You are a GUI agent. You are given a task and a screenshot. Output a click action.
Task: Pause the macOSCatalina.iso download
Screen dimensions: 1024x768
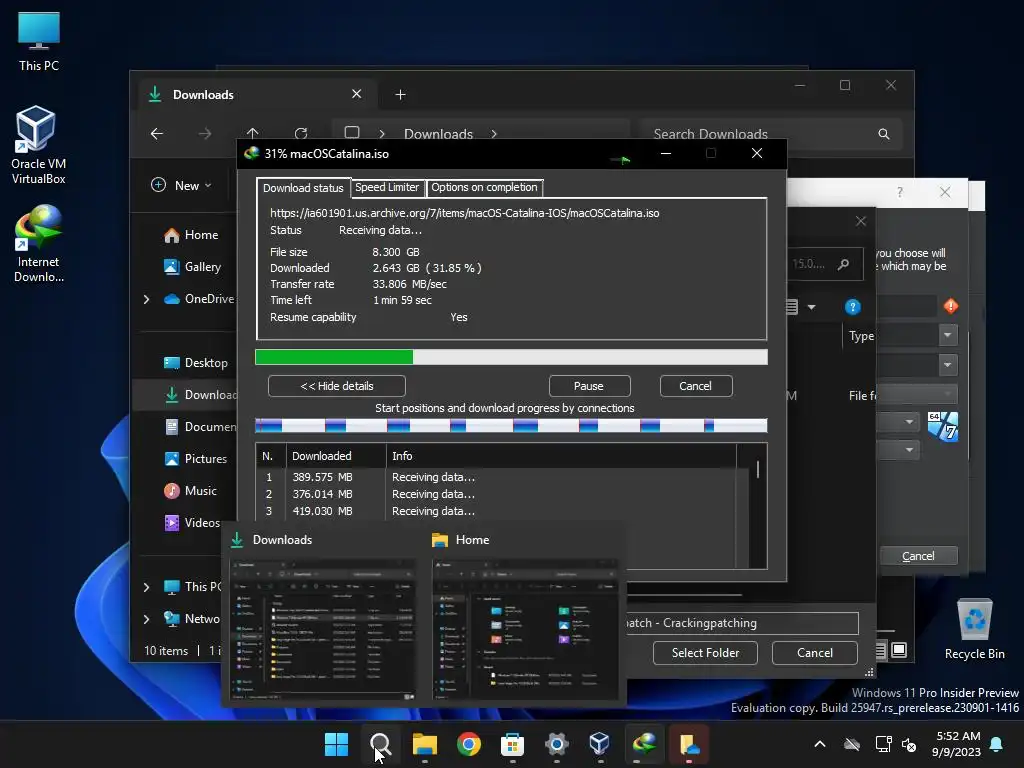tap(589, 386)
